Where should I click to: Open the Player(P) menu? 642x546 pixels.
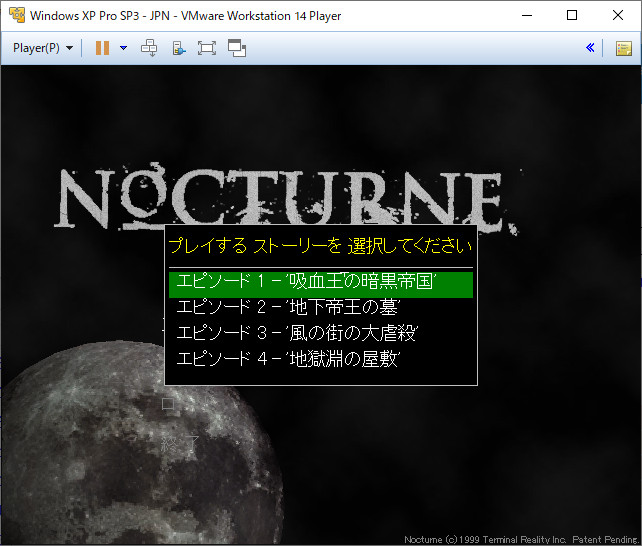43,48
